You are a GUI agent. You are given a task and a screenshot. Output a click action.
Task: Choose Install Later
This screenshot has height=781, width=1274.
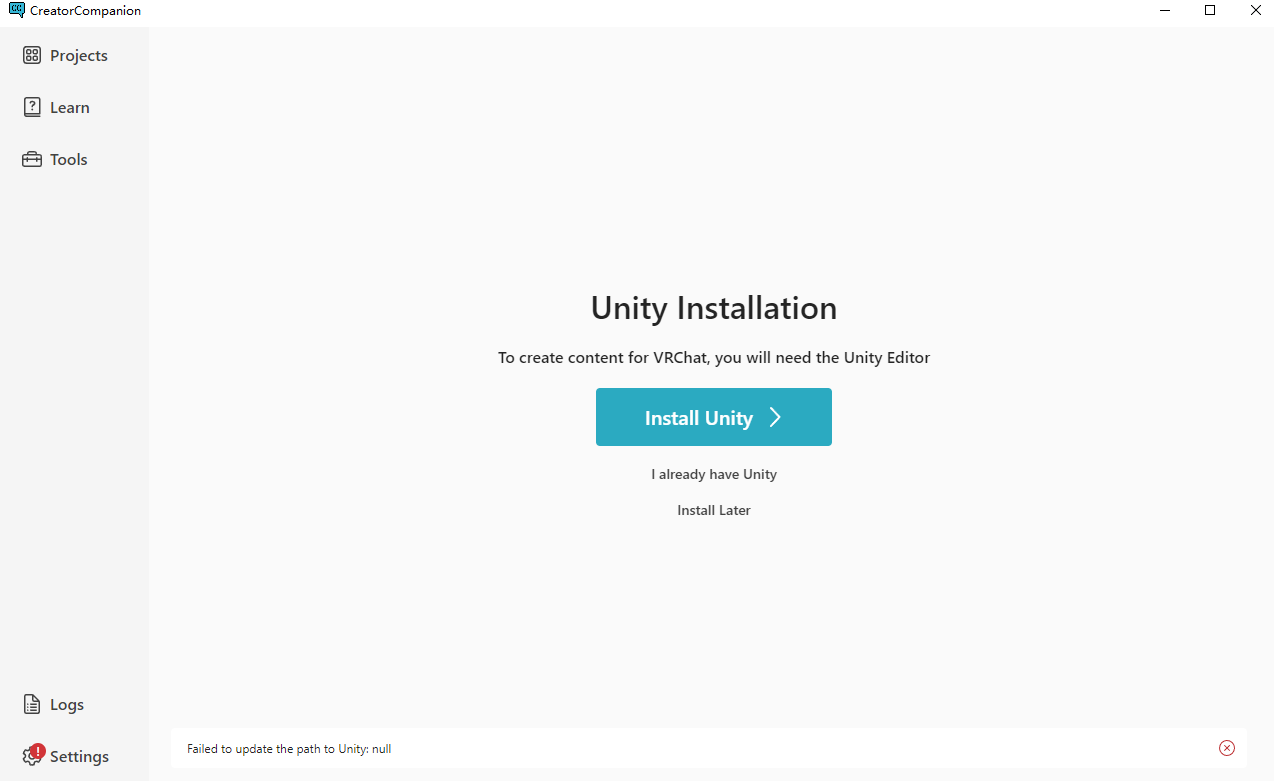click(713, 510)
